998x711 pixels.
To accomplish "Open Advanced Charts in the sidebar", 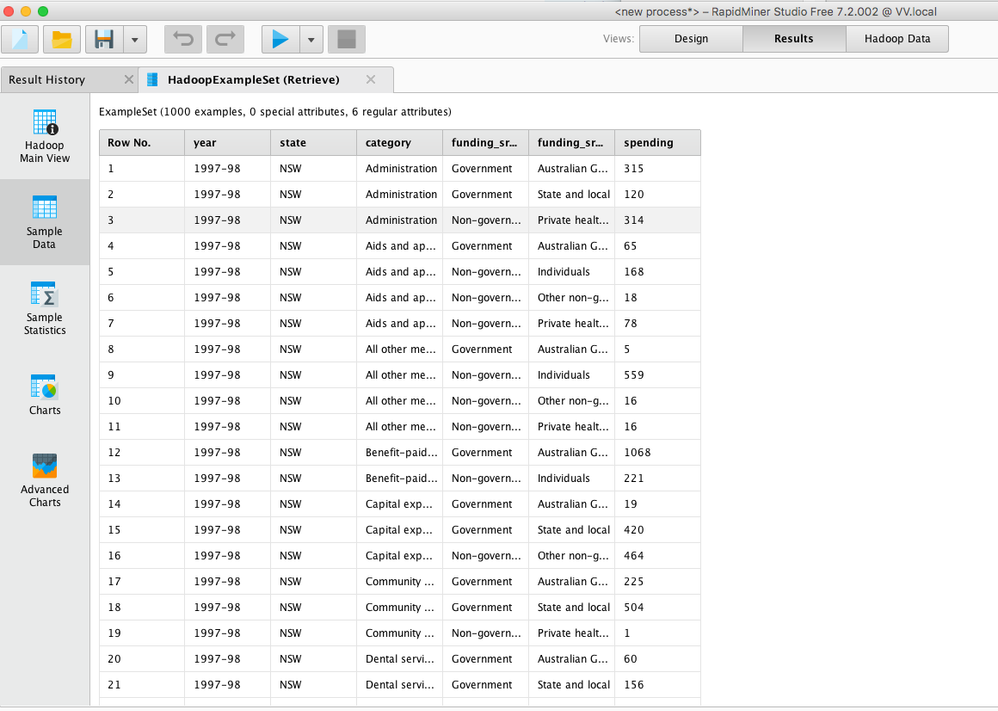I will [45, 480].
